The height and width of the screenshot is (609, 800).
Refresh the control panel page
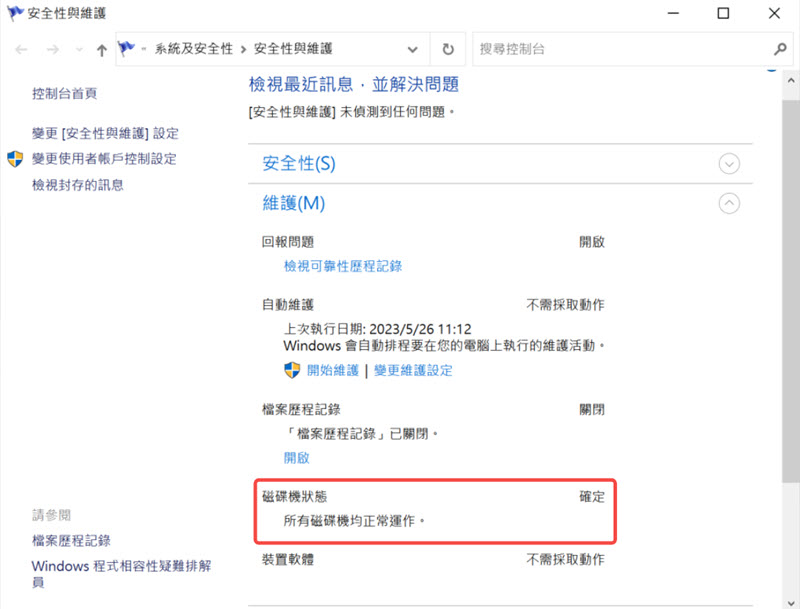click(x=447, y=49)
